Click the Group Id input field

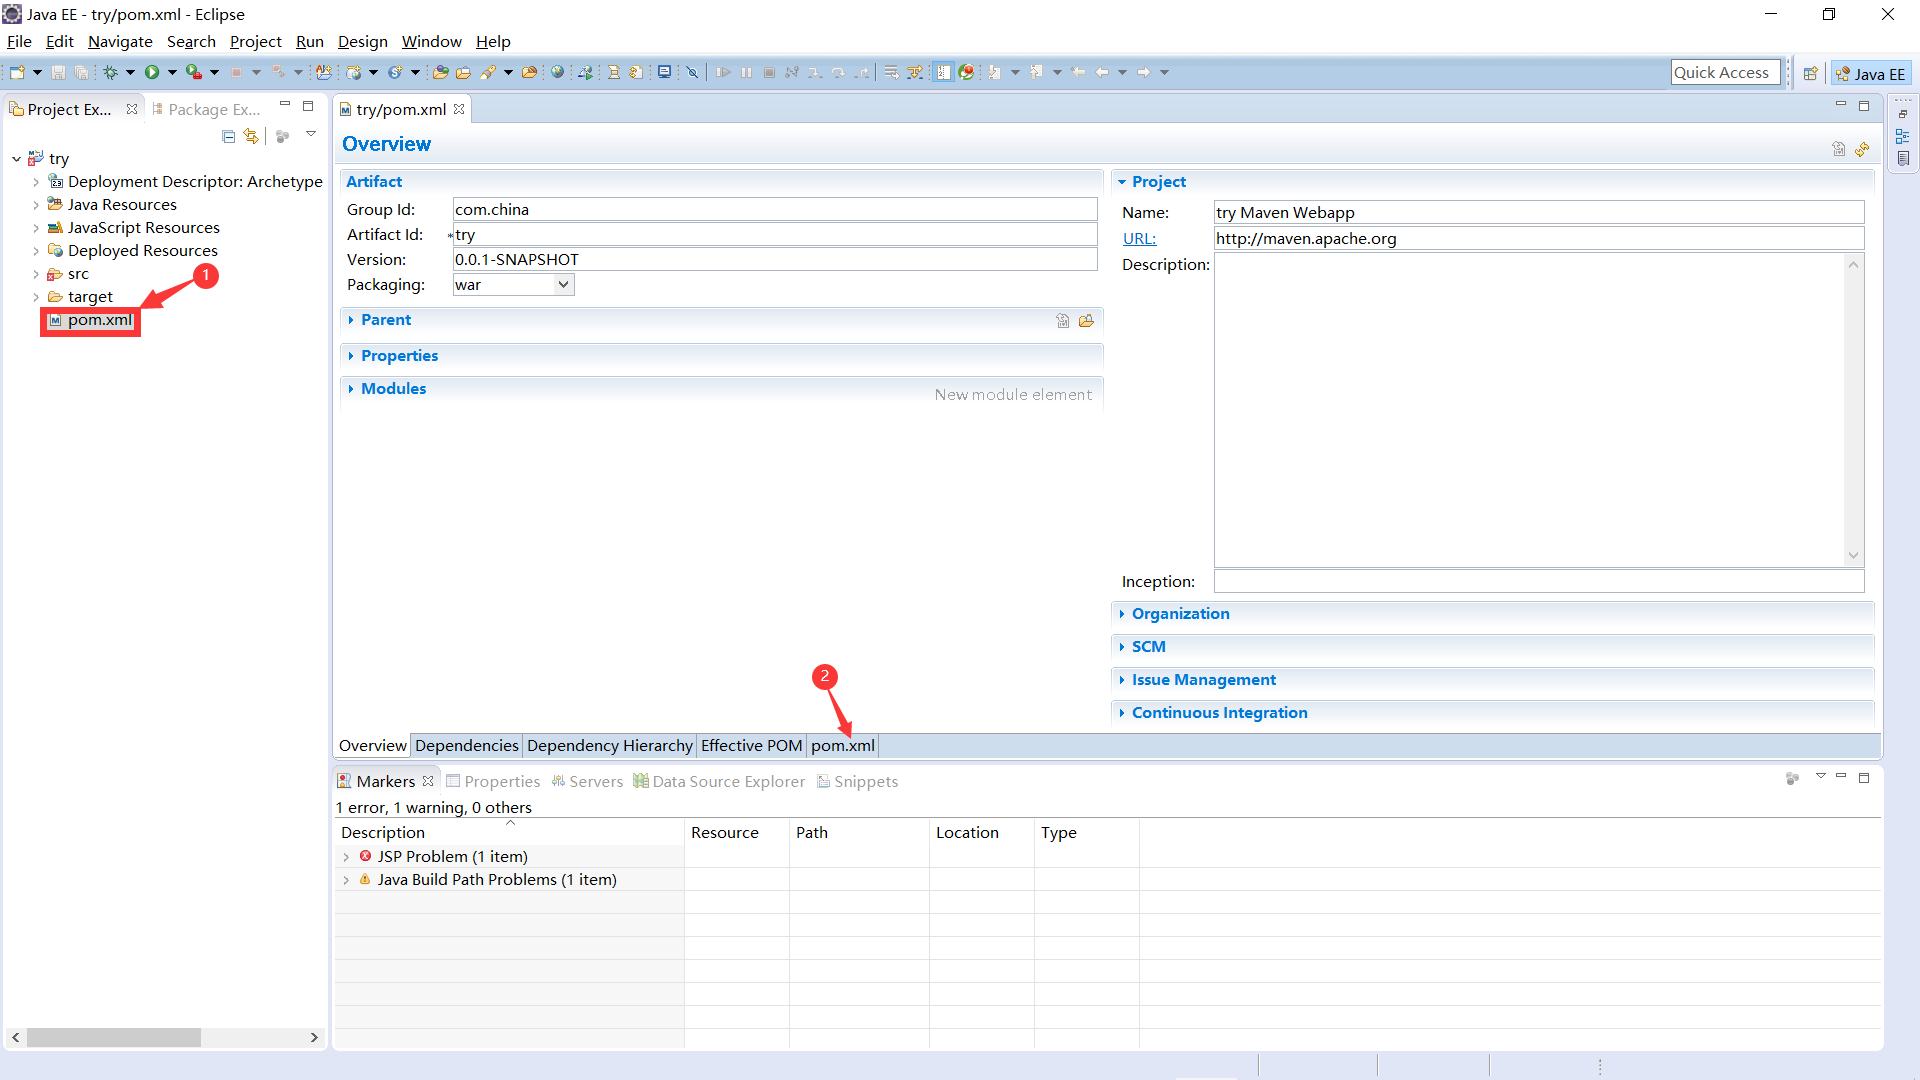pos(774,209)
